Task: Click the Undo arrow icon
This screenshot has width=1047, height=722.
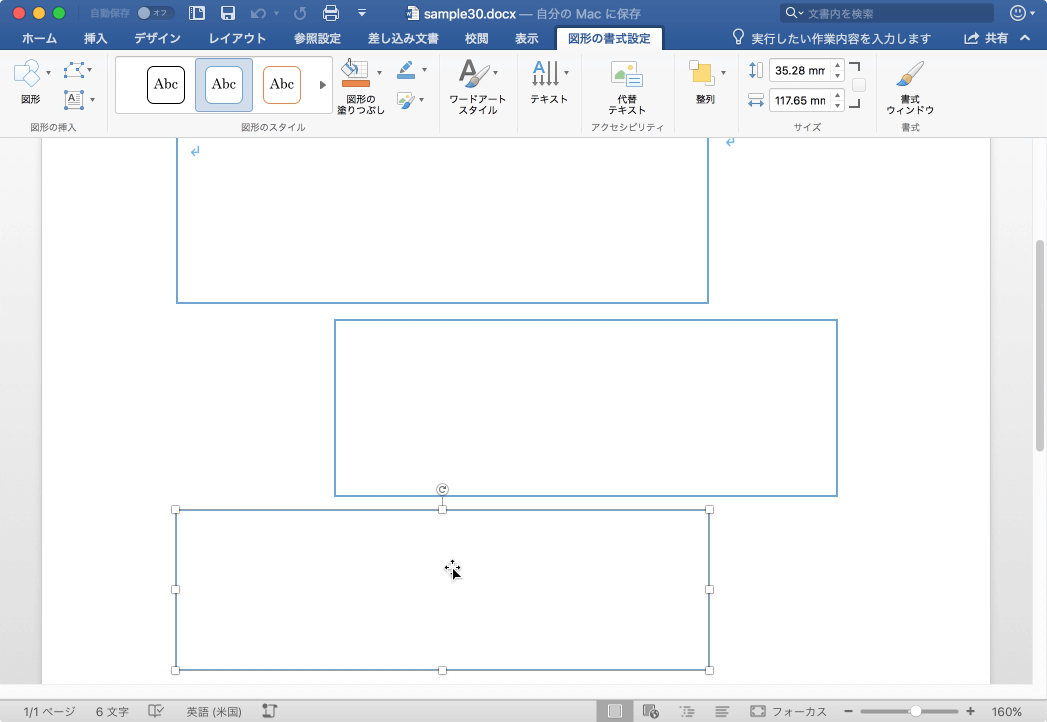Action: coord(258,13)
